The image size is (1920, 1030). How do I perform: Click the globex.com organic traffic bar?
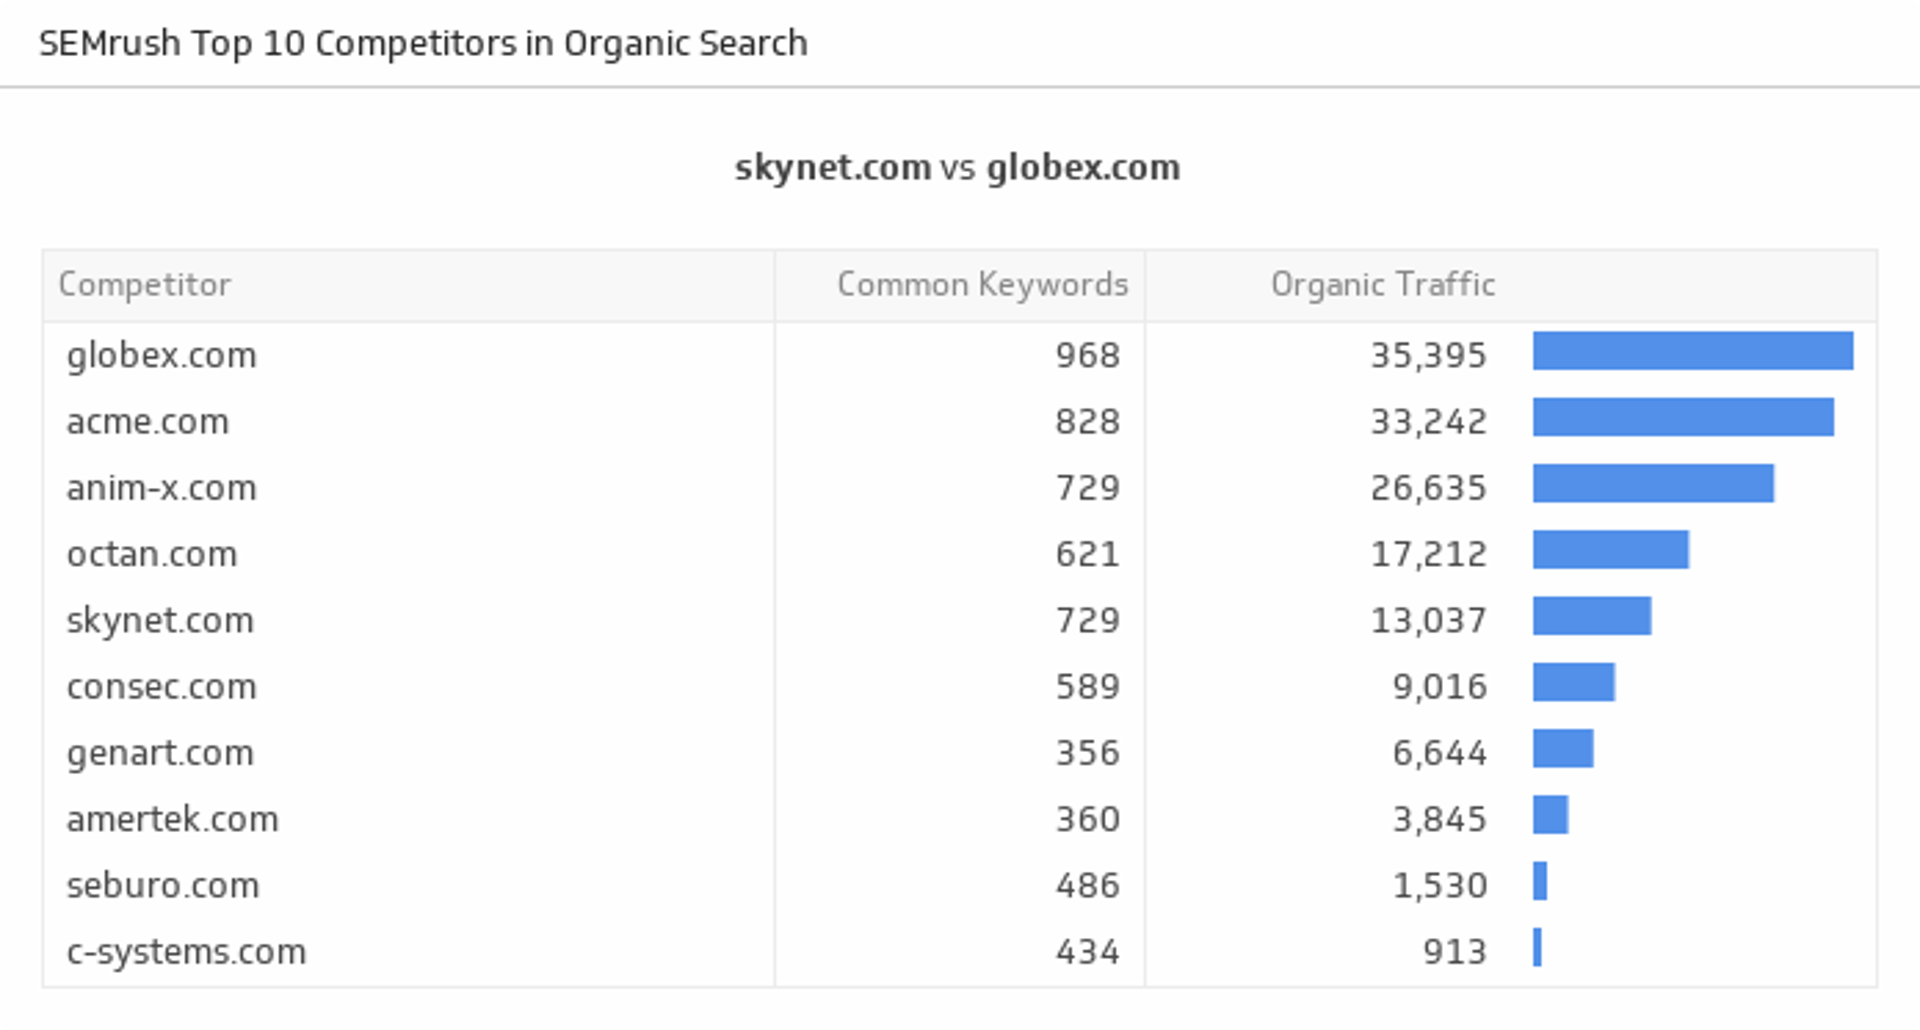point(1692,351)
